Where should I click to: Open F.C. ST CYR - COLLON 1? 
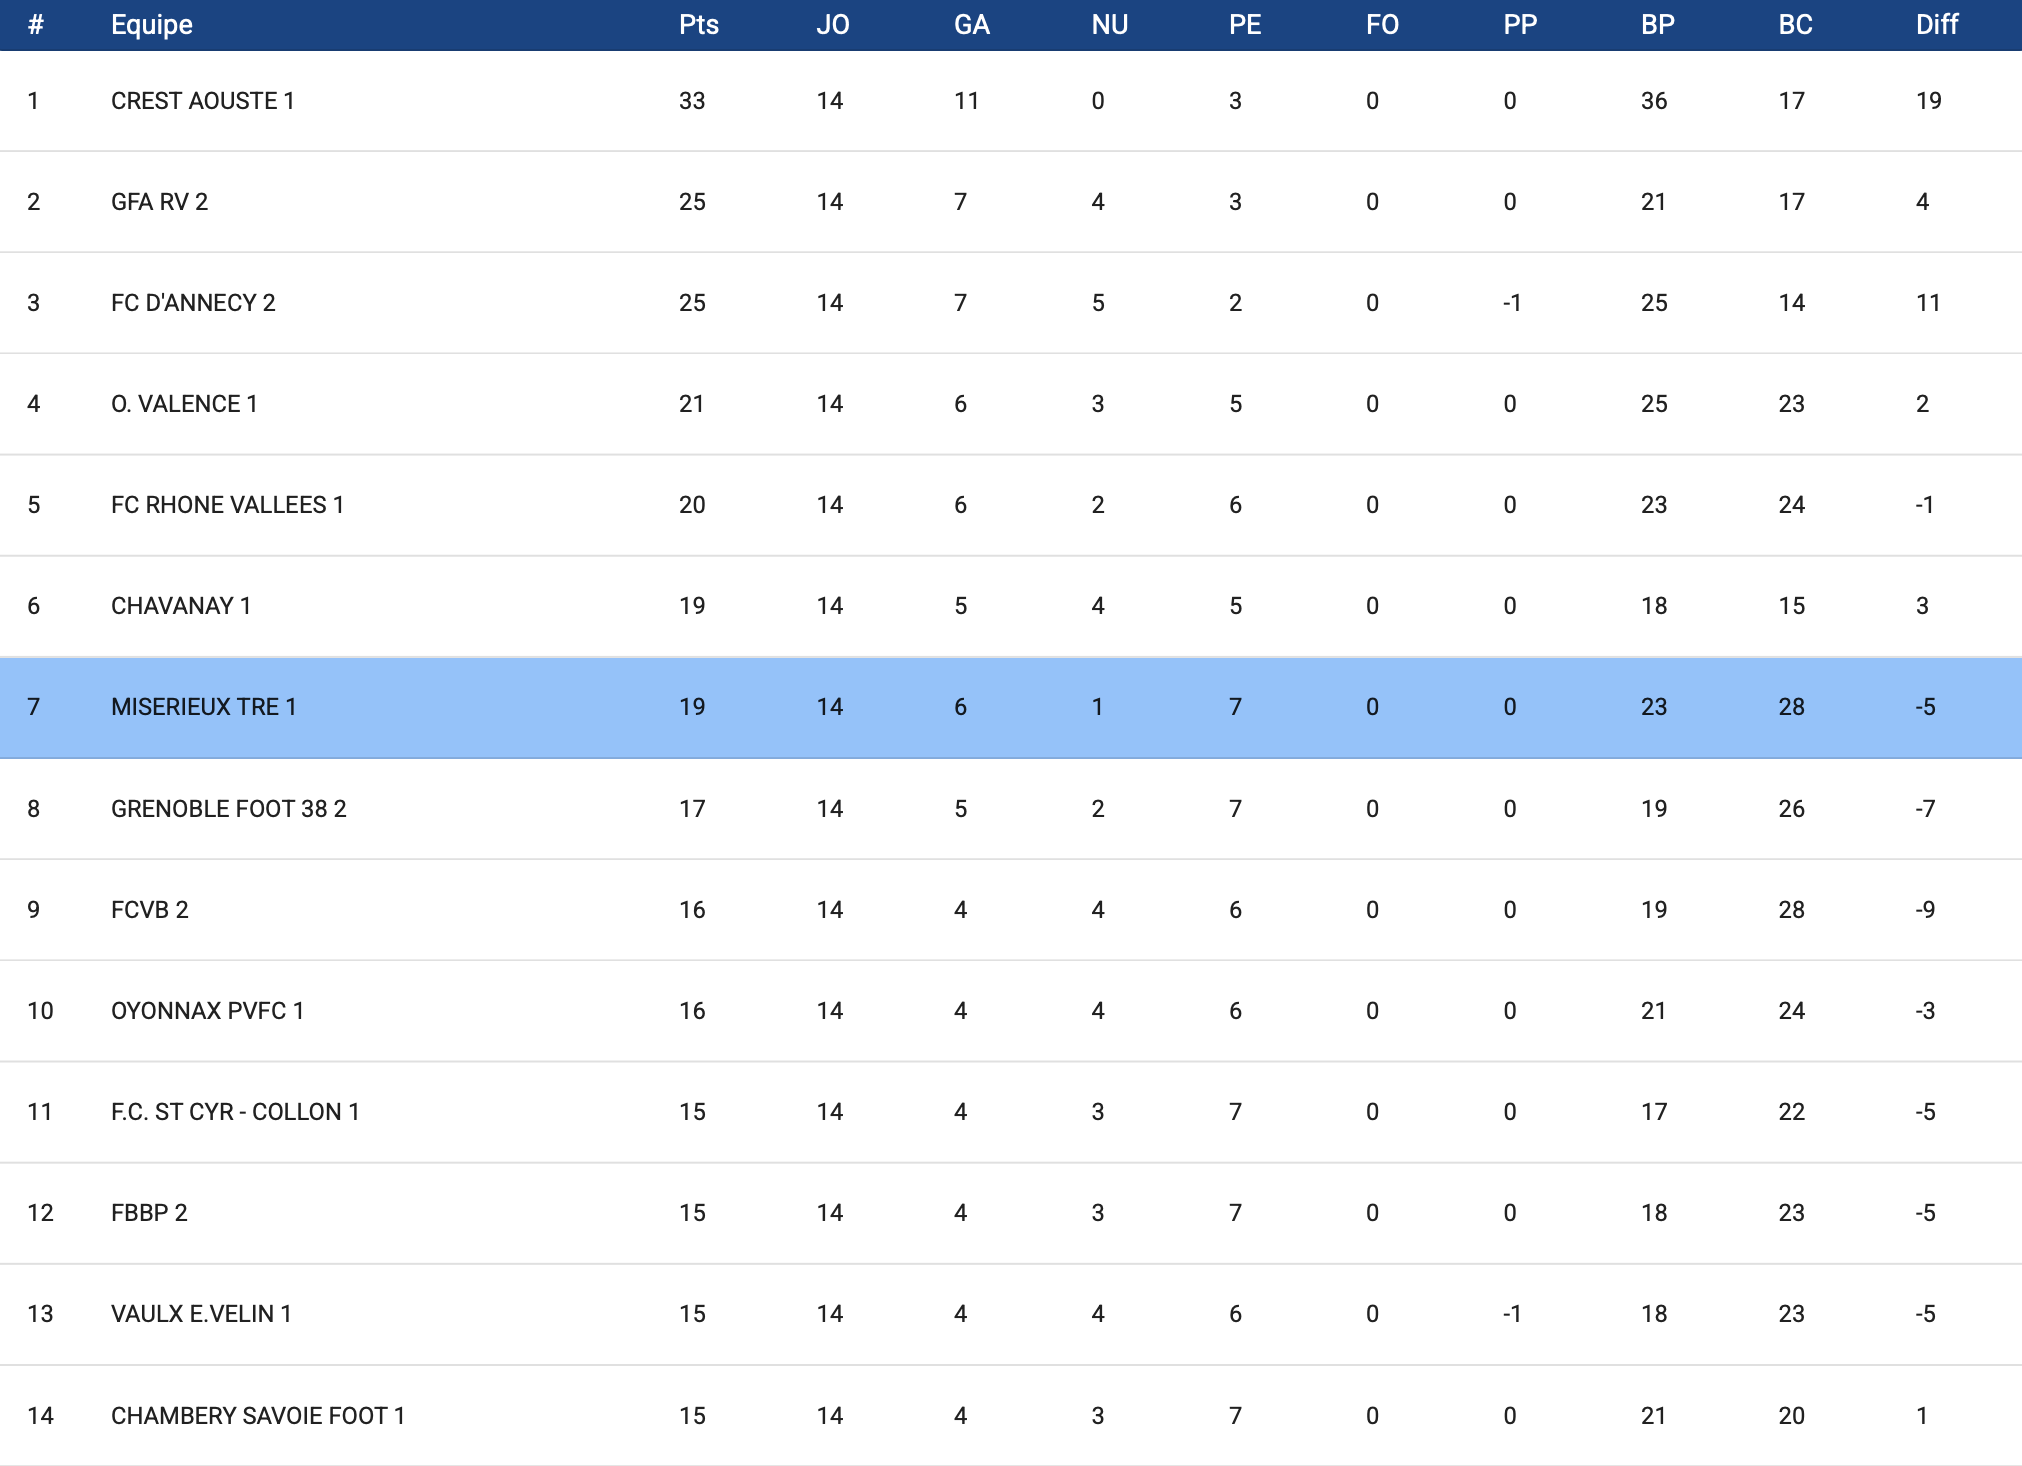point(235,1112)
